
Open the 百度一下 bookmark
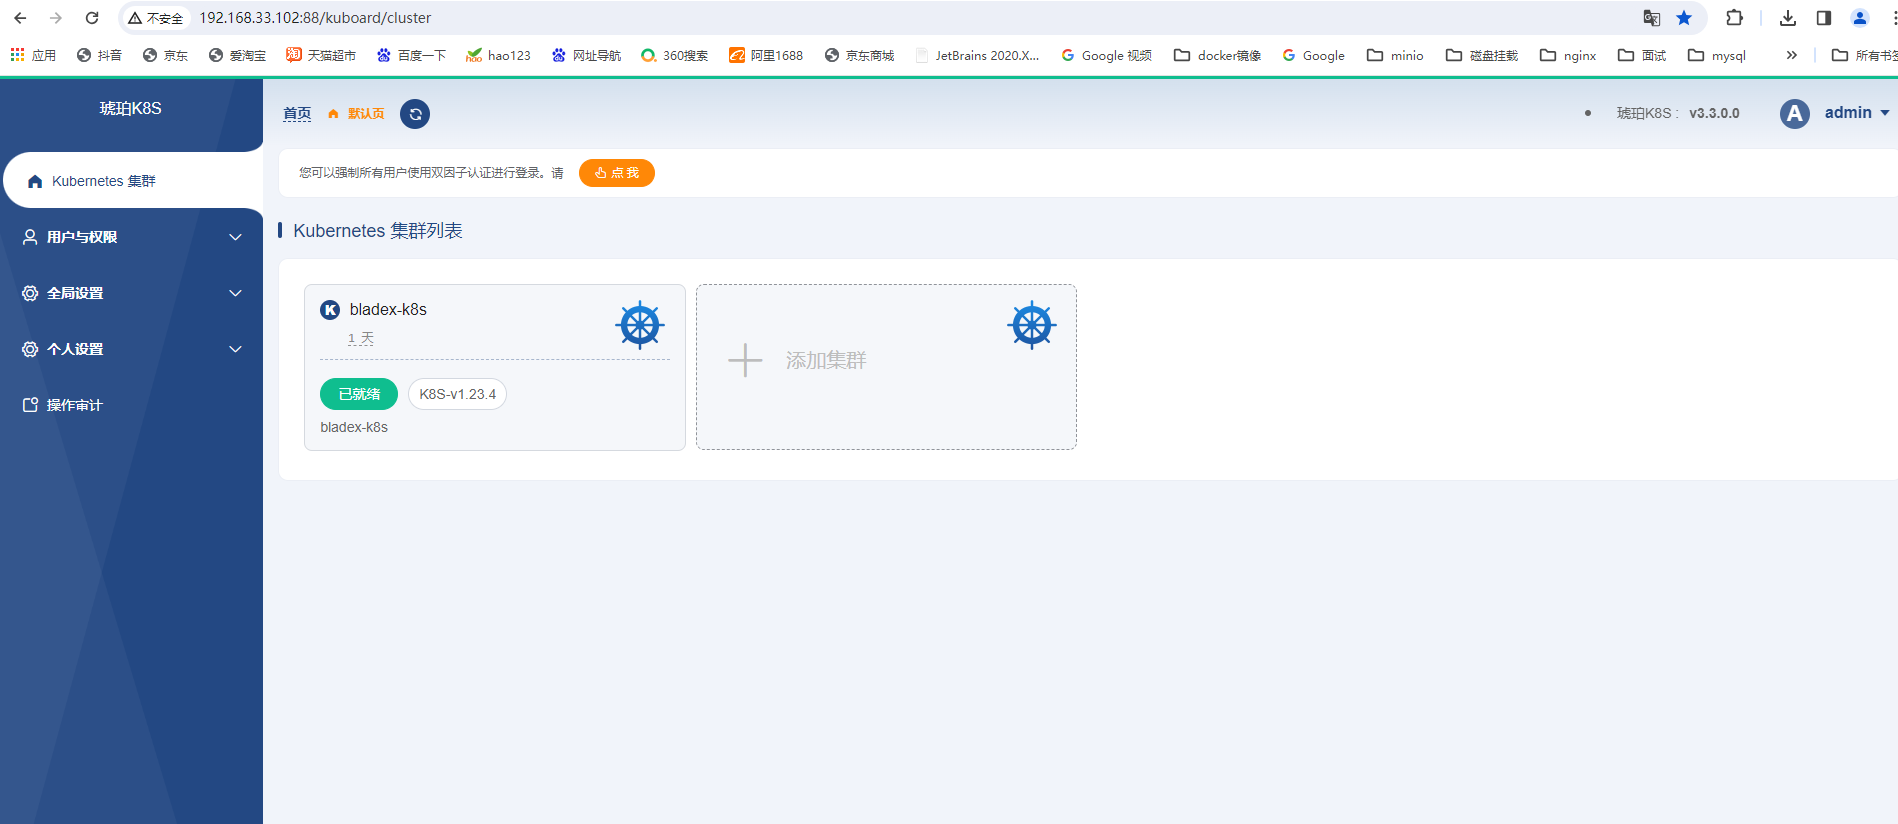click(x=411, y=55)
